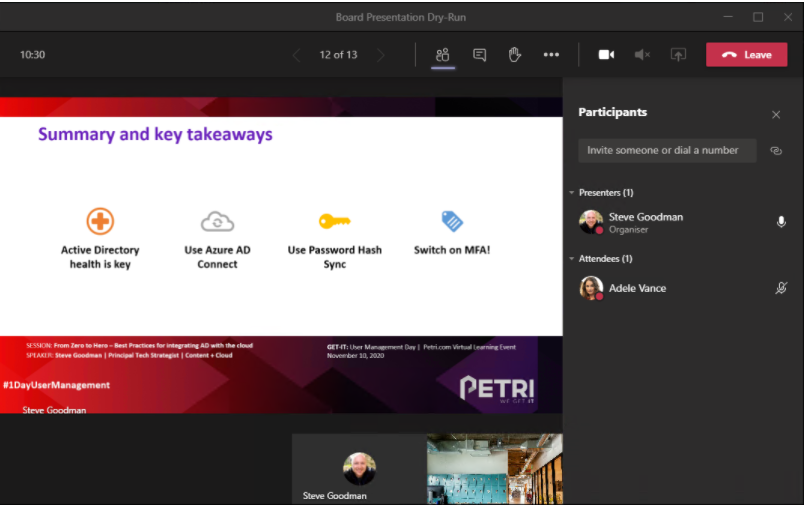Close the Participants panel
Image resolution: width=805 pixels, height=506 pixels.
coord(776,115)
